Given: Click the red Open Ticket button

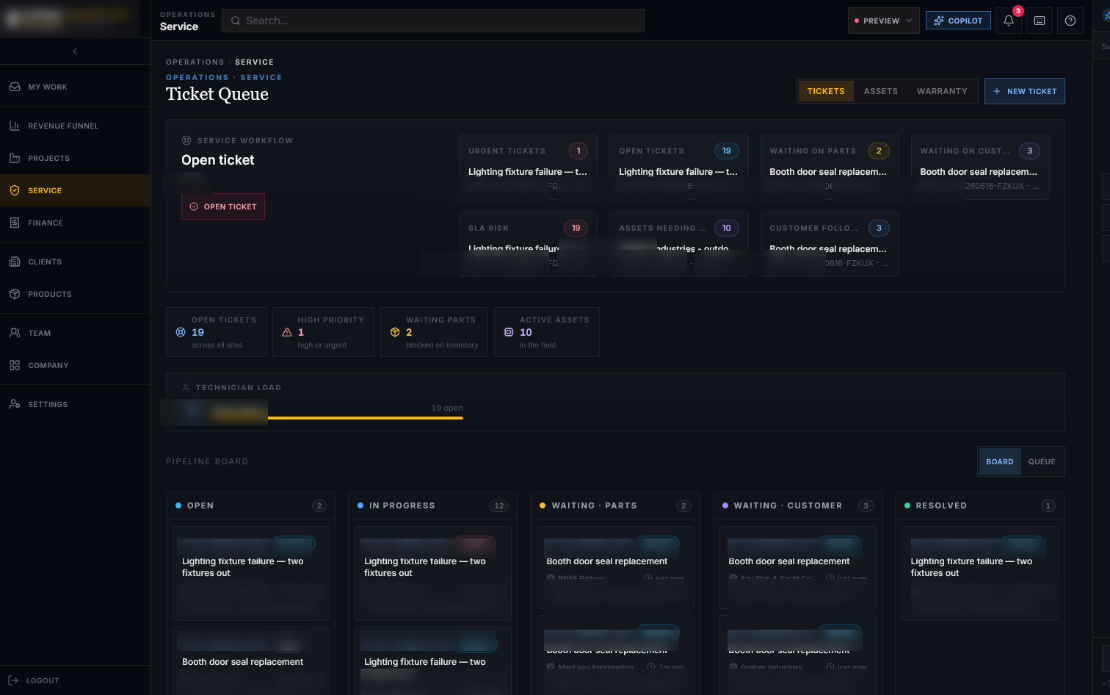Looking at the screenshot, I should (x=223, y=207).
